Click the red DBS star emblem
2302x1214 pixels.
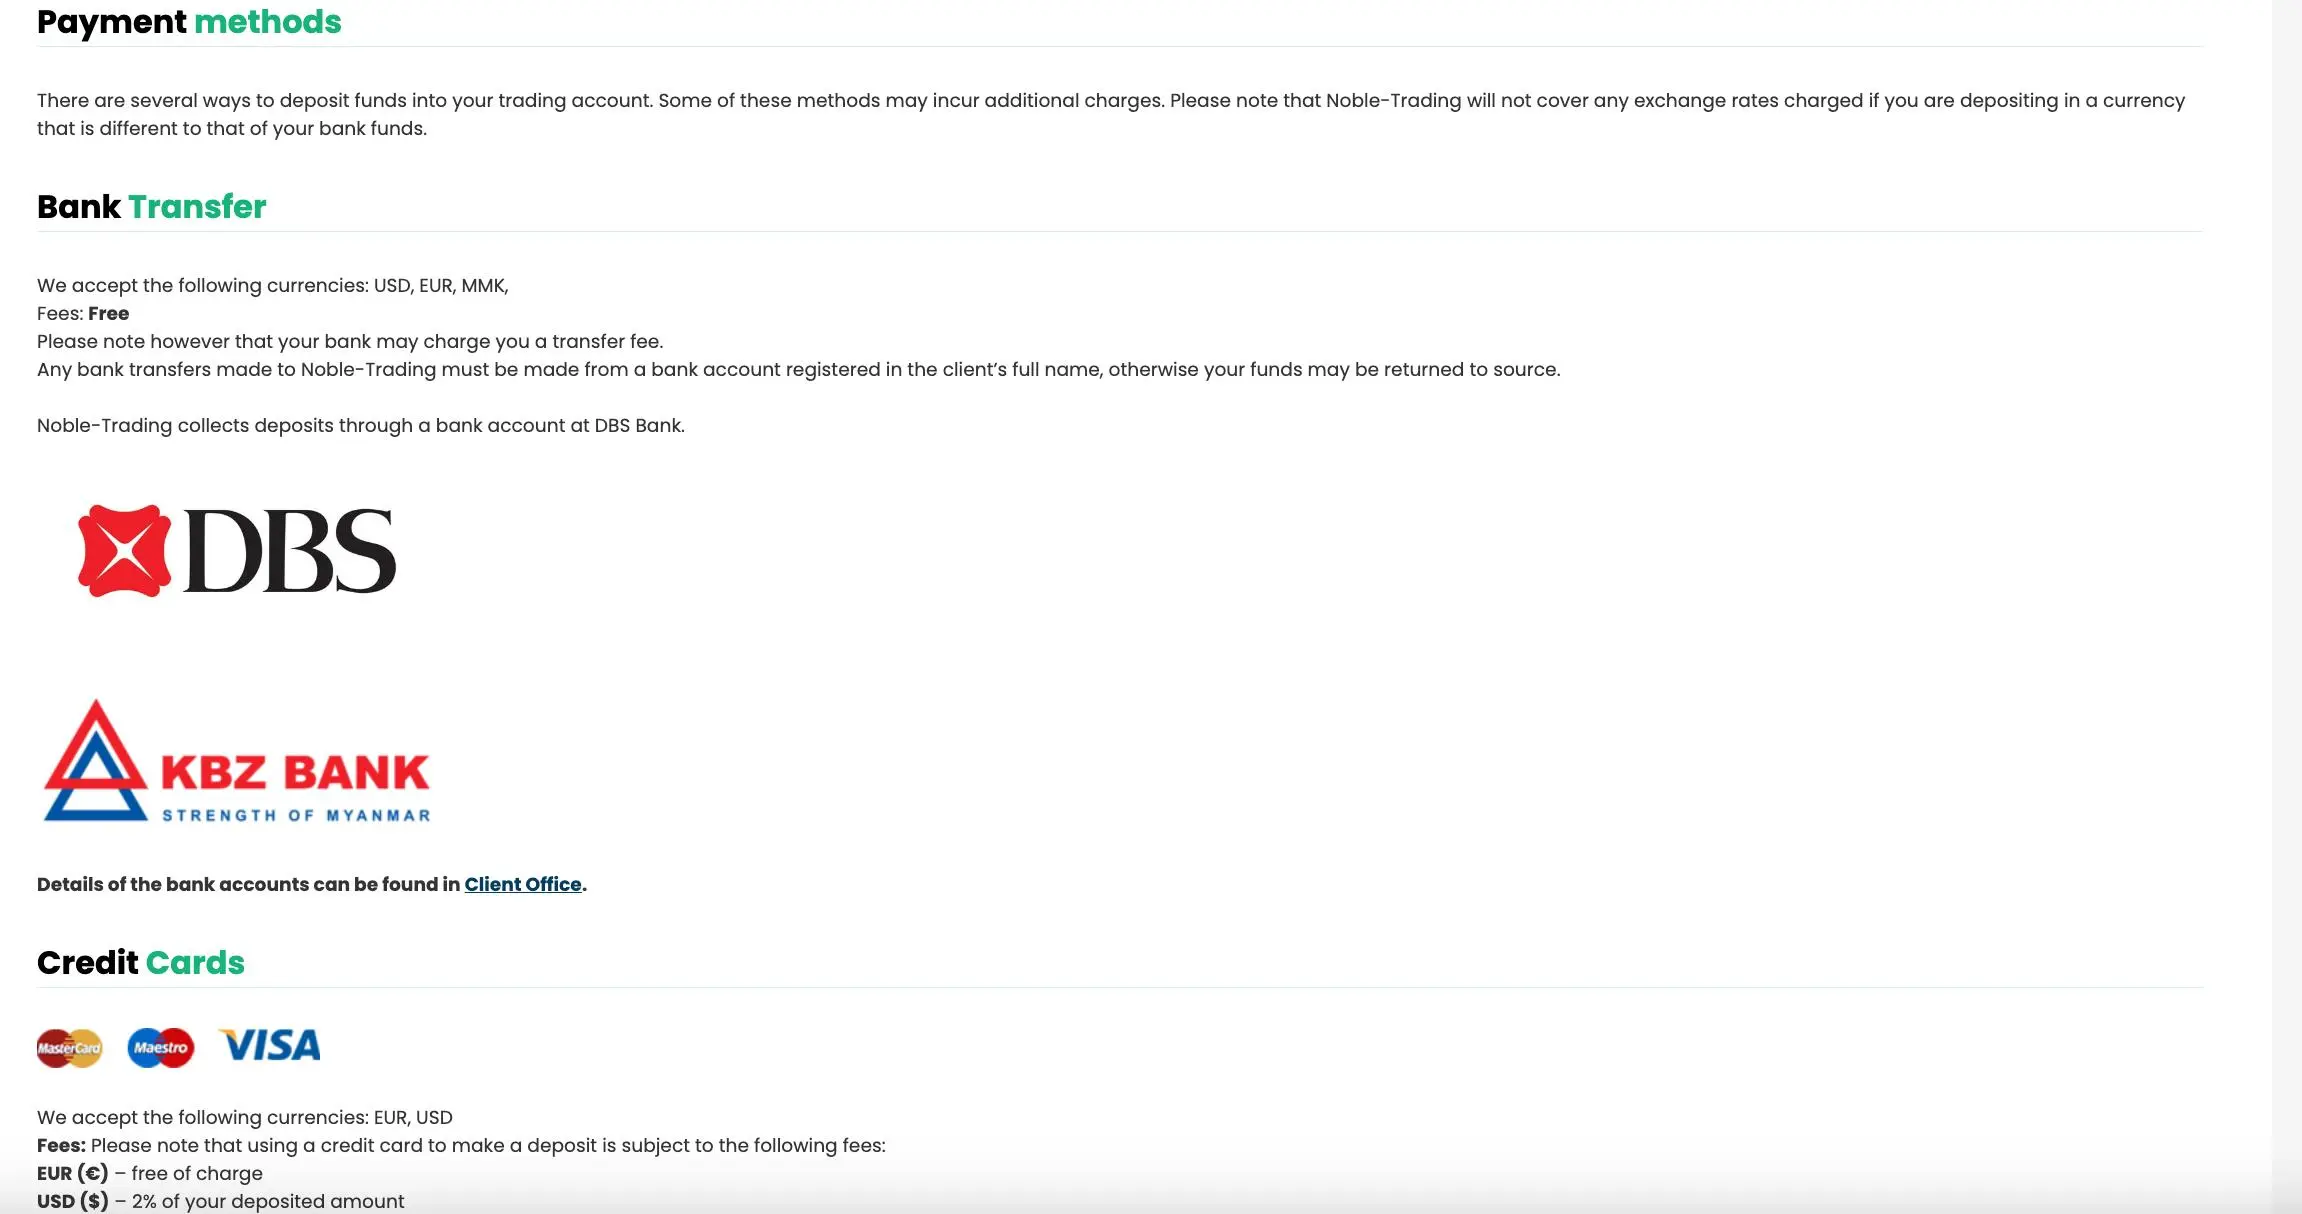[x=124, y=551]
